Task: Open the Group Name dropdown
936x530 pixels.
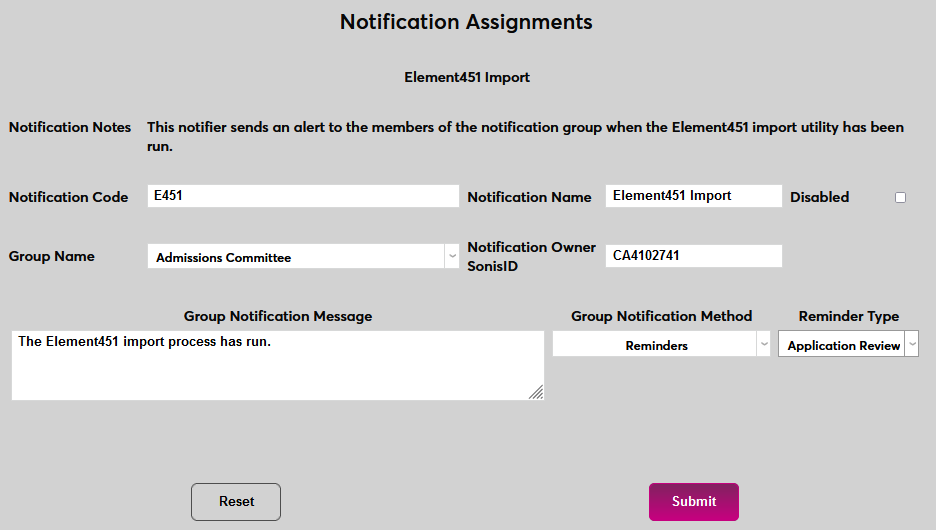Action: coord(303,257)
